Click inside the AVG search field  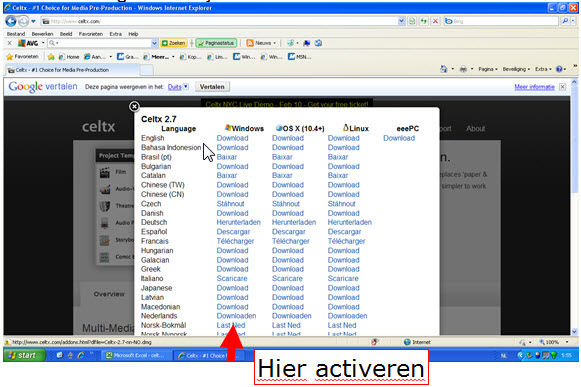99,43
